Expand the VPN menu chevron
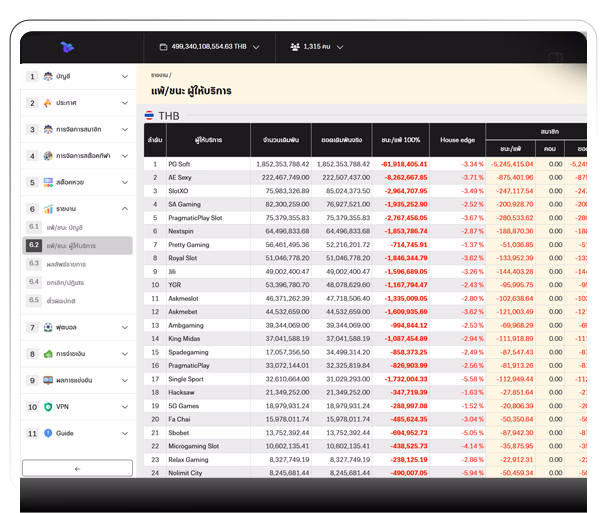 point(125,407)
